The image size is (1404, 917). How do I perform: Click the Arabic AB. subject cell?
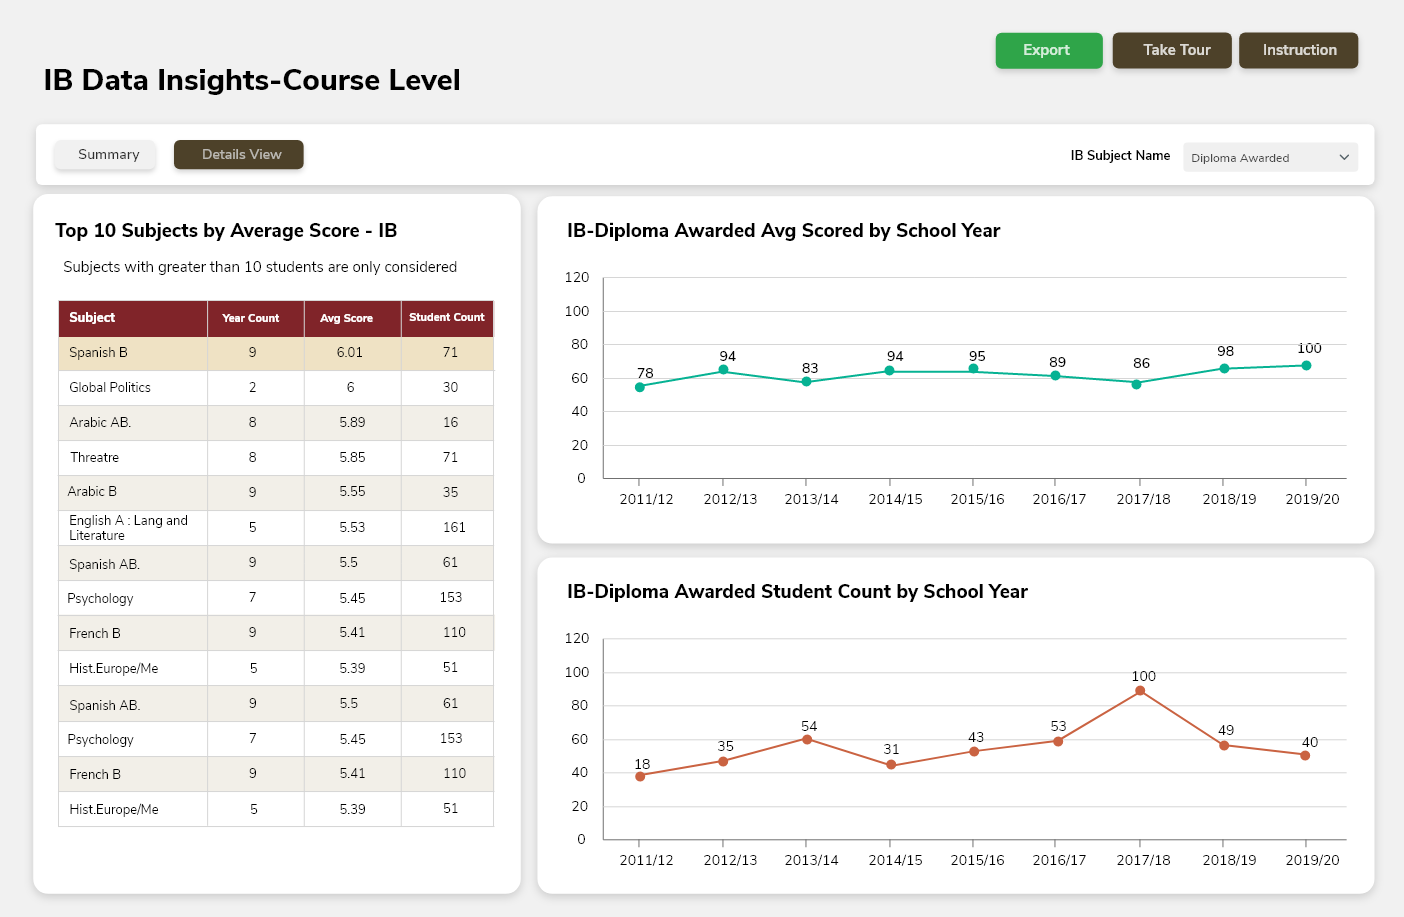tap(133, 423)
